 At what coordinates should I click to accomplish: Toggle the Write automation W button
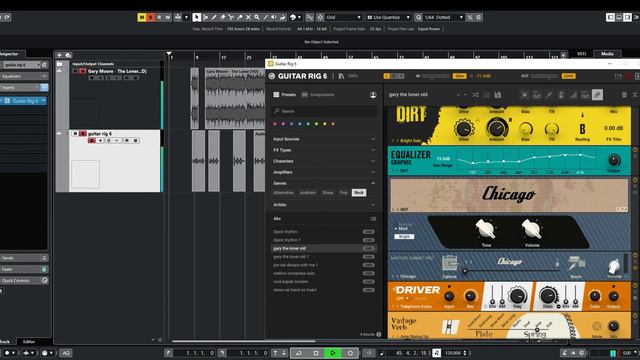click(168, 17)
